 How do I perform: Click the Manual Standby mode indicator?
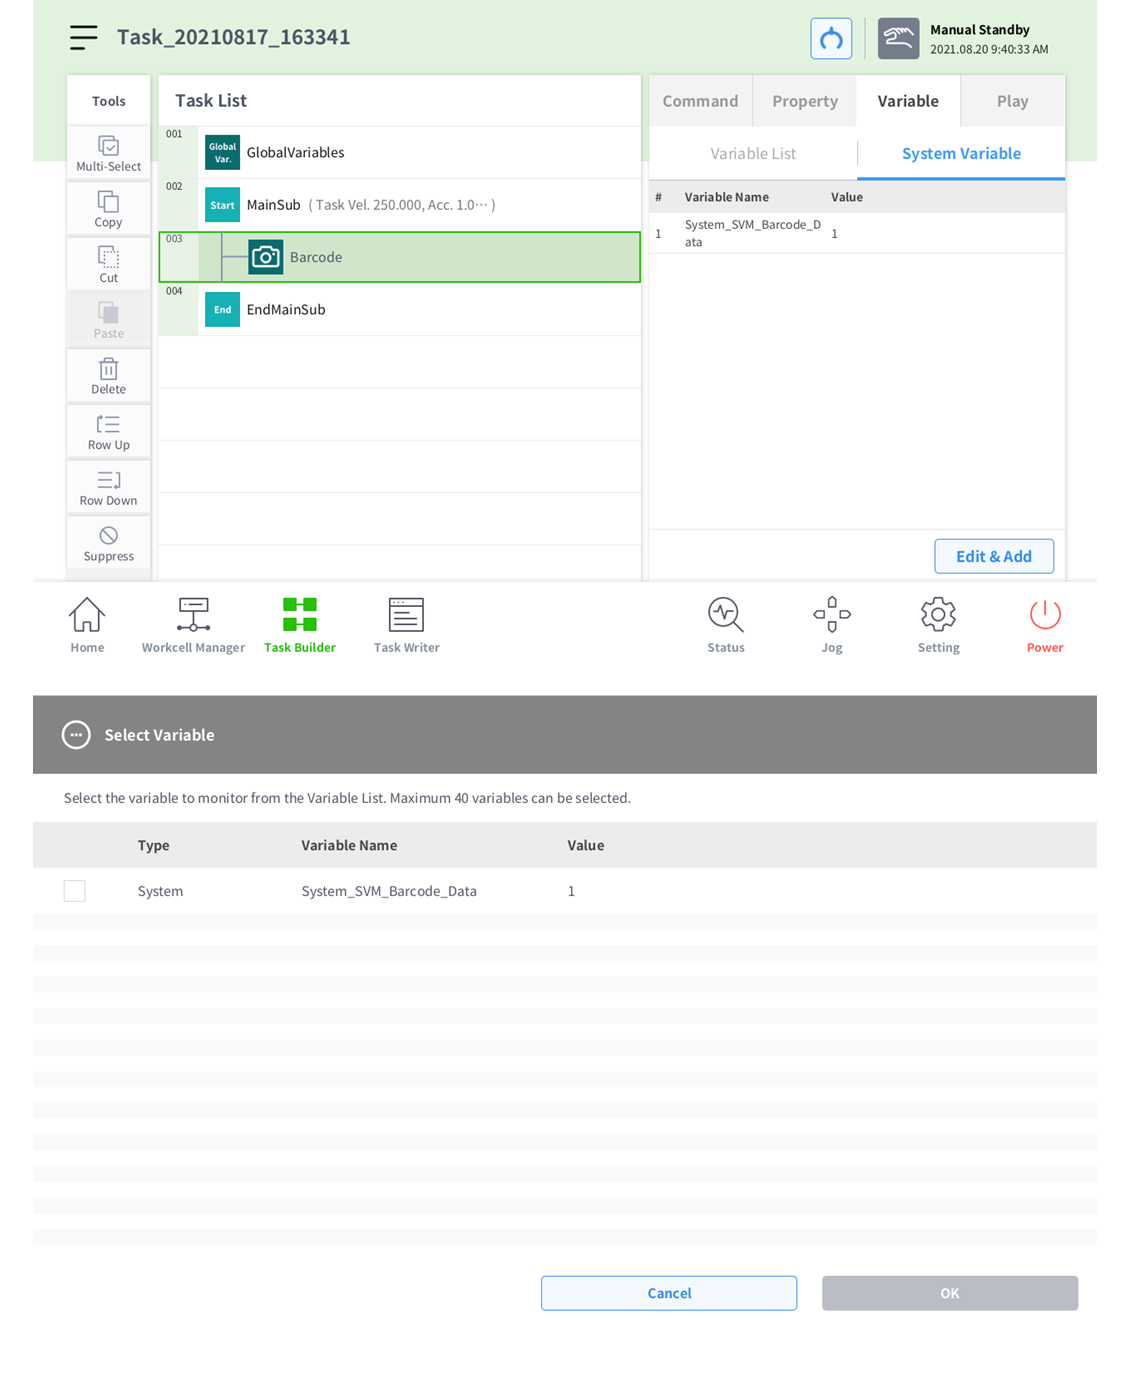coord(966,39)
